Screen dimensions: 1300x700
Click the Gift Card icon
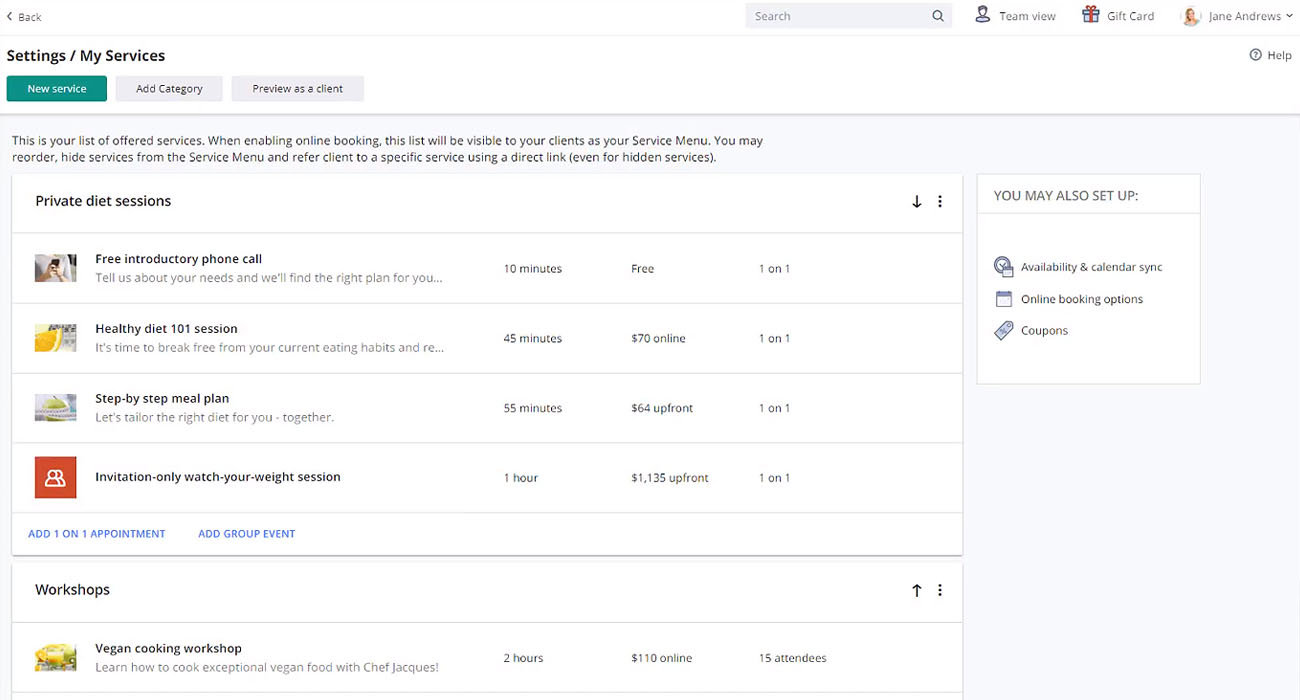pos(1090,15)
